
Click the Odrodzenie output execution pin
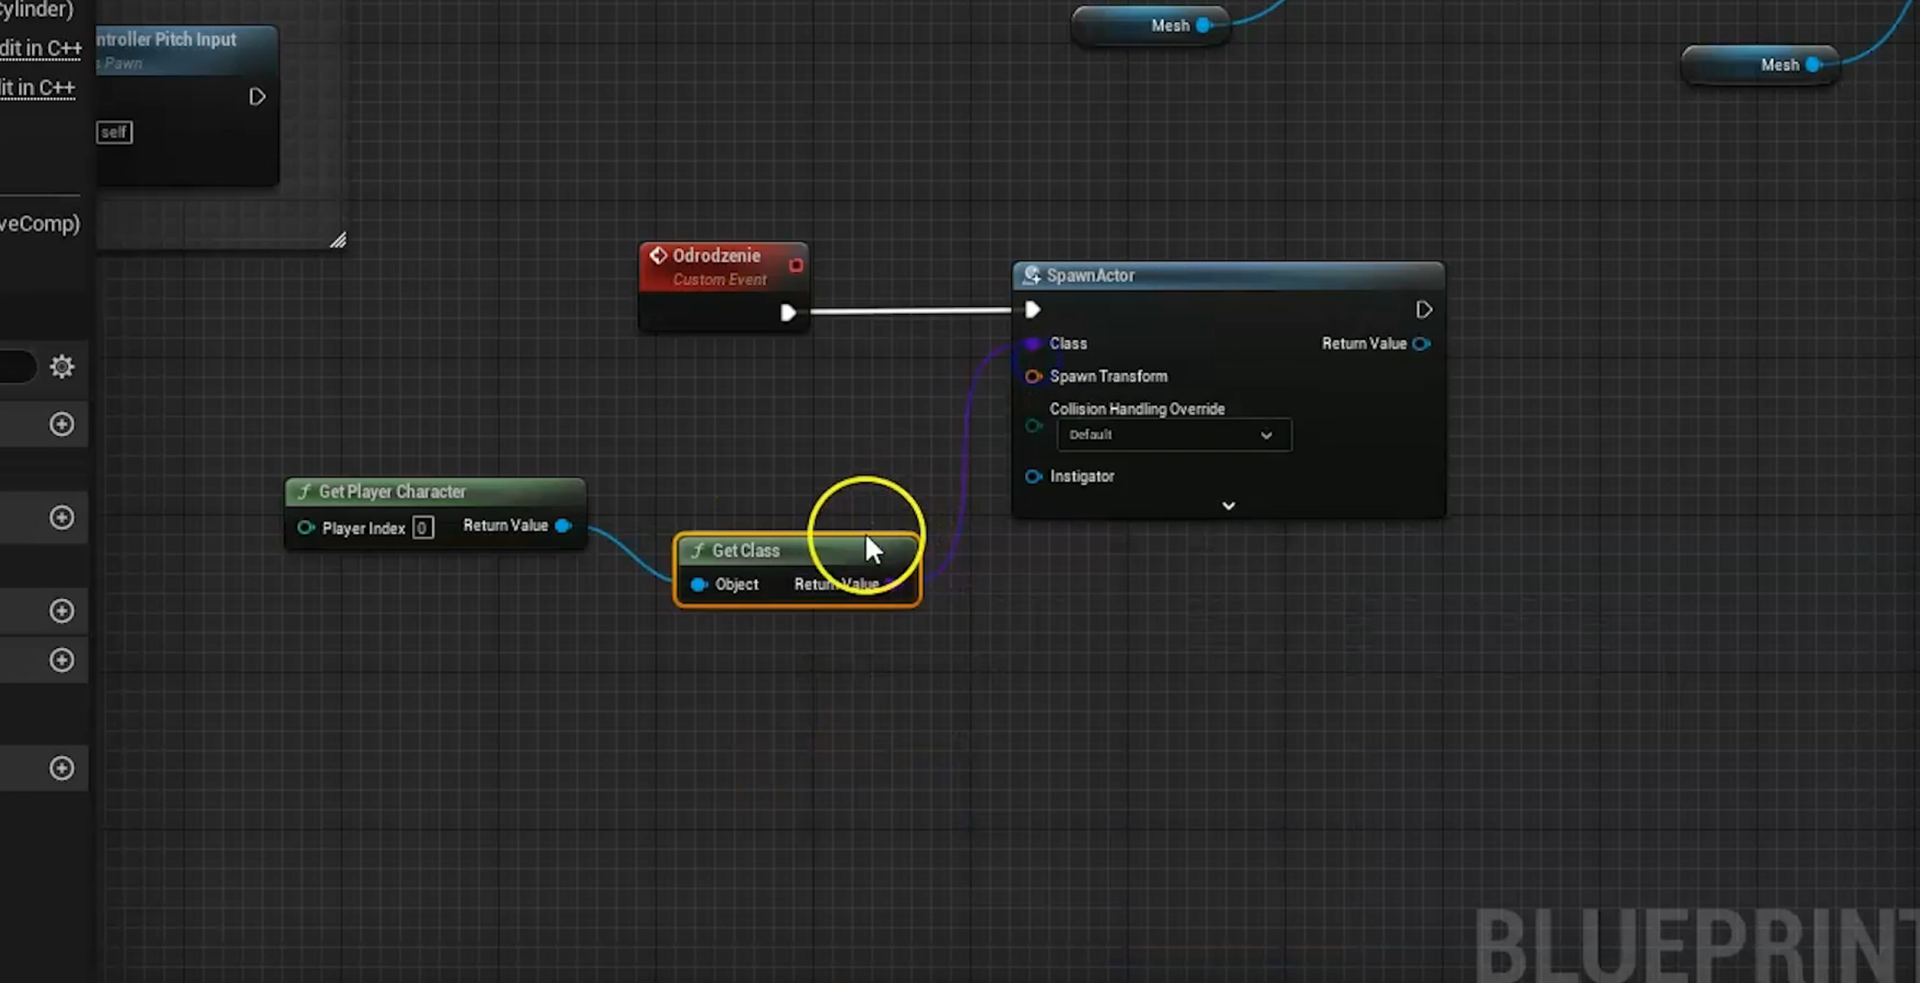[788, 313]
